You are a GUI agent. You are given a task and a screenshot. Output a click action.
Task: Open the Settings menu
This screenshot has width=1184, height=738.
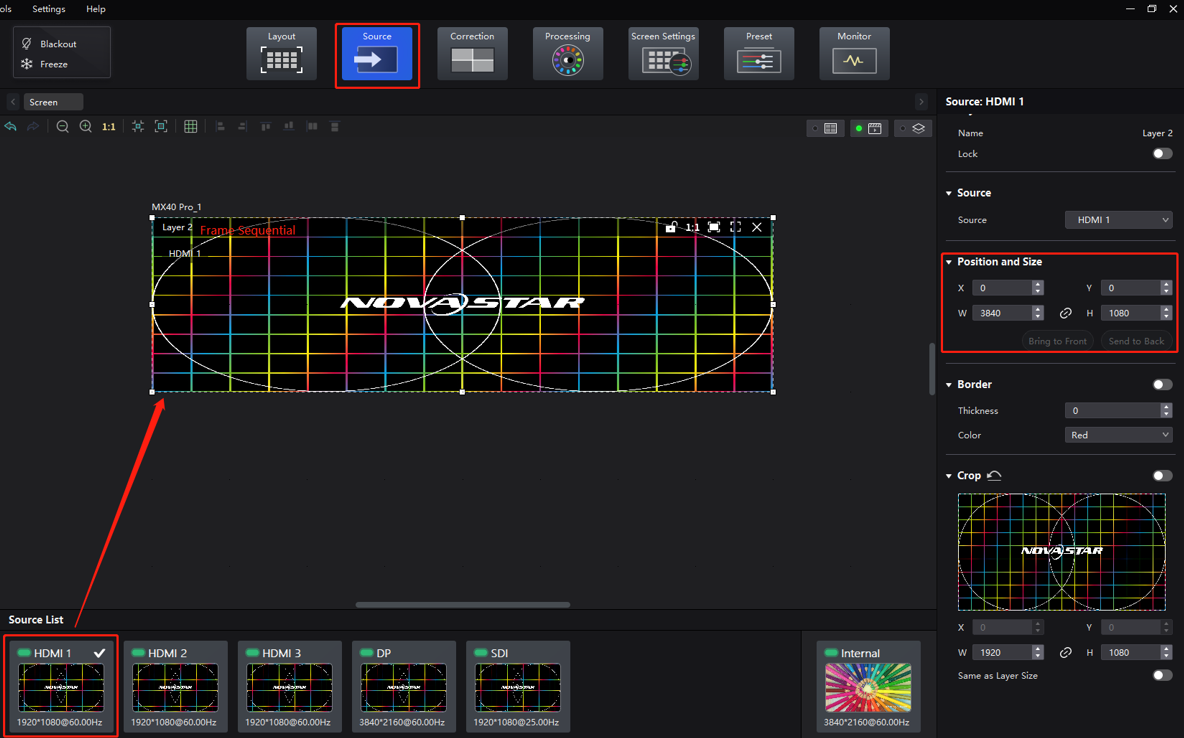[49, 9]
